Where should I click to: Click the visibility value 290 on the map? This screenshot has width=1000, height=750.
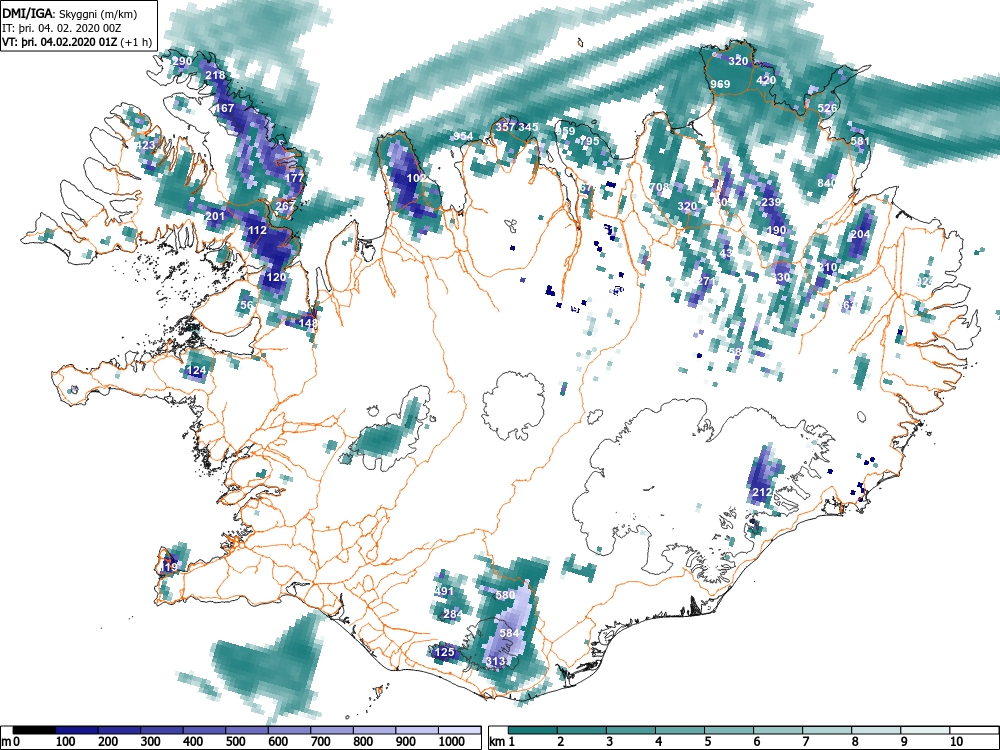(x=182, y=62)
